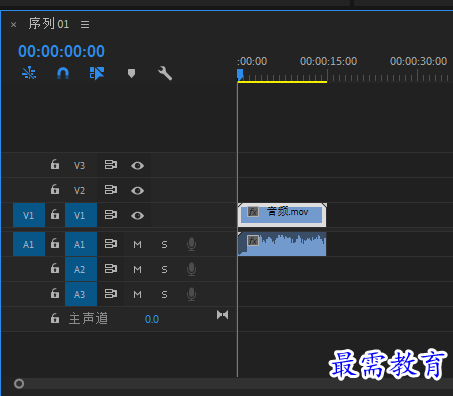Screen dimensions: 453x396
Task: Click fx badge on 音频.mov video clip
Action: (x=253, y=212)
